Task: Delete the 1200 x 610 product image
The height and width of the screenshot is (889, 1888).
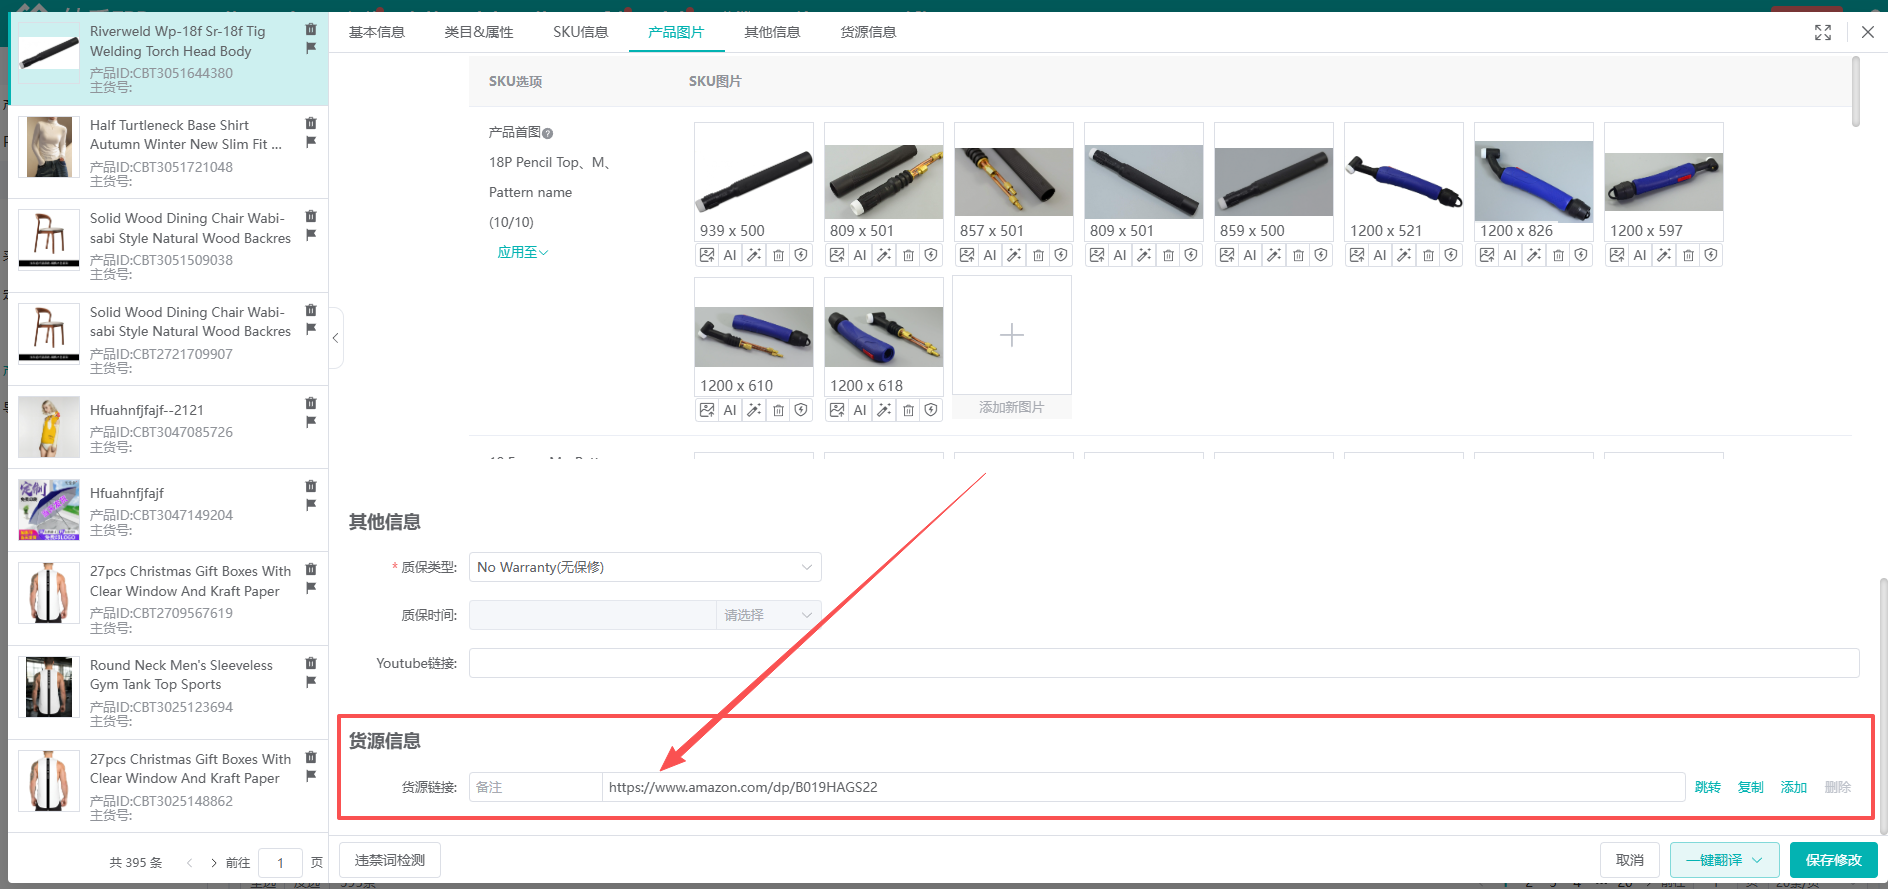Action: [x=778, y=410]
